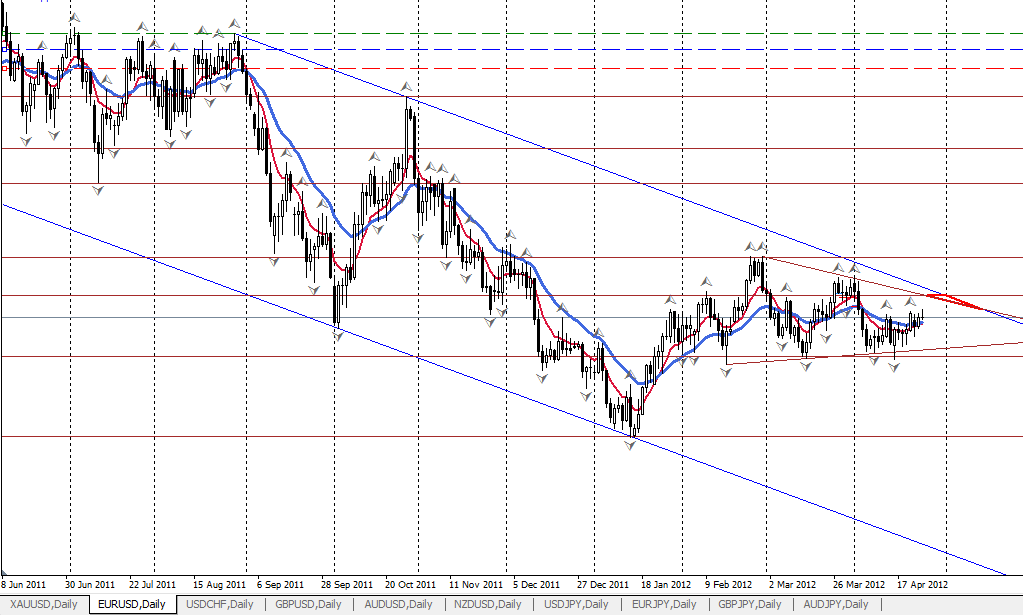The width and height of the screenshot is (1023, 615).
Task: Open the AUDUSD,Daily chart tab
Action: (x=399, y=605)
